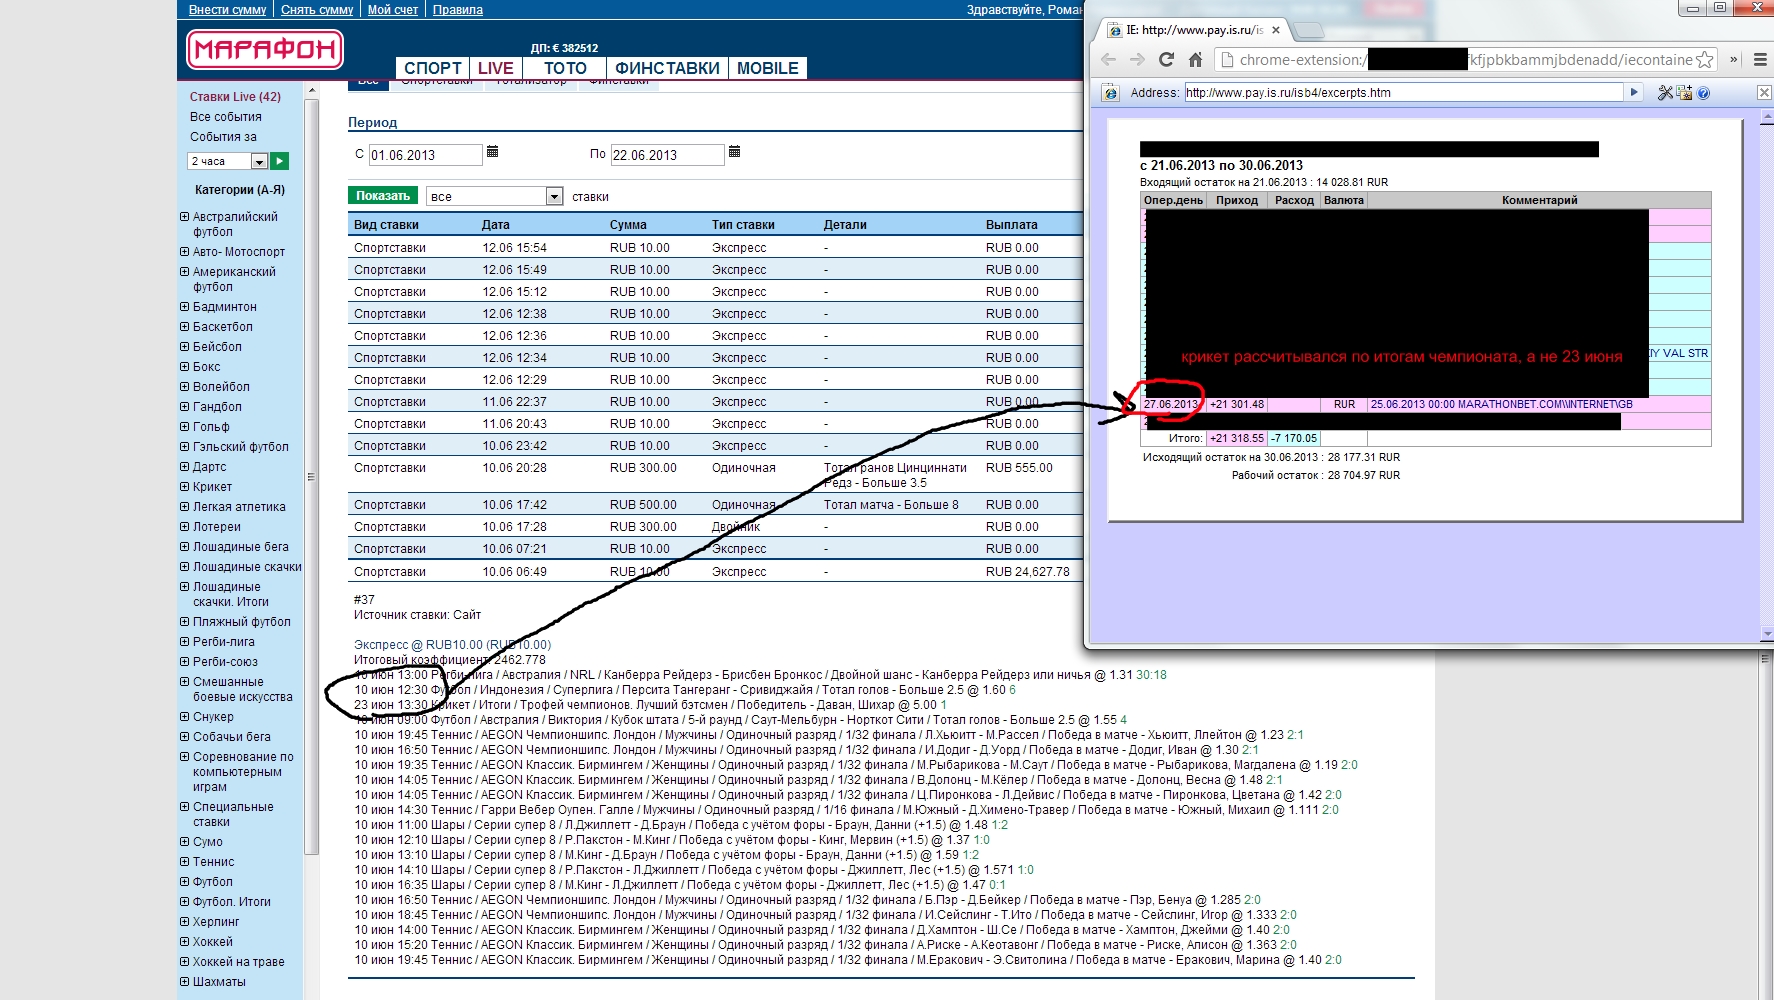Click the Комментарий column header
This screenshot has height=1000, width=1774.
click(1539, 200)
